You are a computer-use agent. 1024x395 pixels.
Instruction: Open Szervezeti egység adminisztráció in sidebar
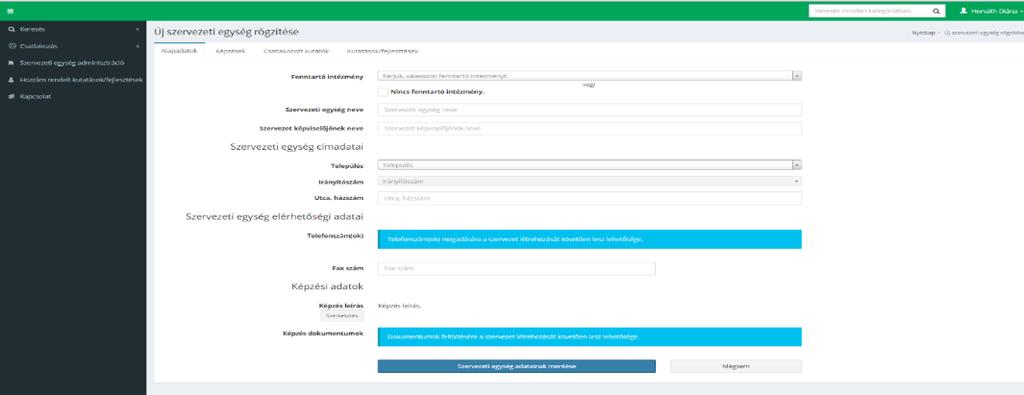click(x=72, y=63)
